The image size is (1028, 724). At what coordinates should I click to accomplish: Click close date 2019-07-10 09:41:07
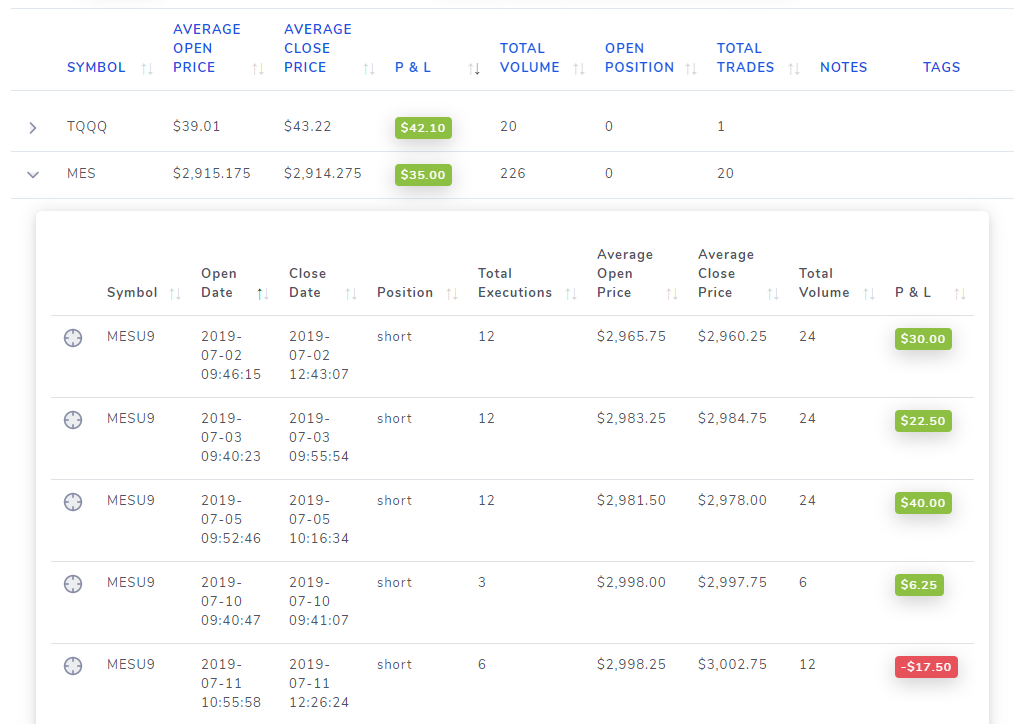point(319,601)
